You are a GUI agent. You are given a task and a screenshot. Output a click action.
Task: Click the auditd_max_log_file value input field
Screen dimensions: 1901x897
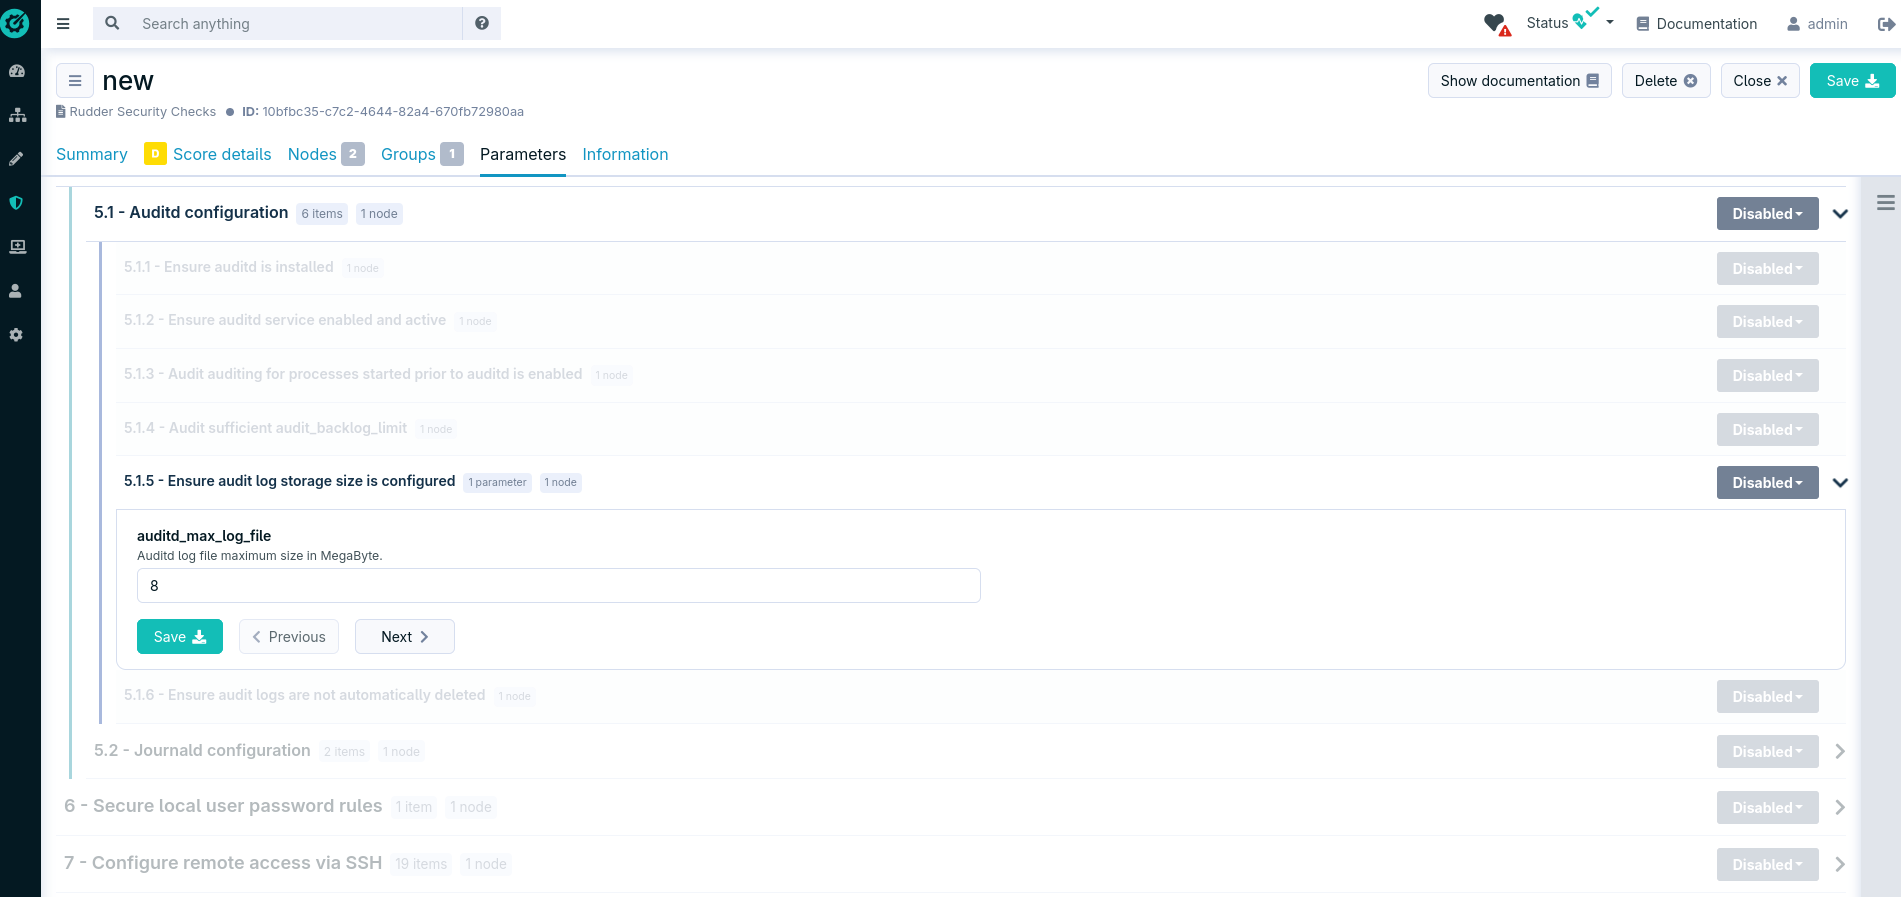[558, 586]
